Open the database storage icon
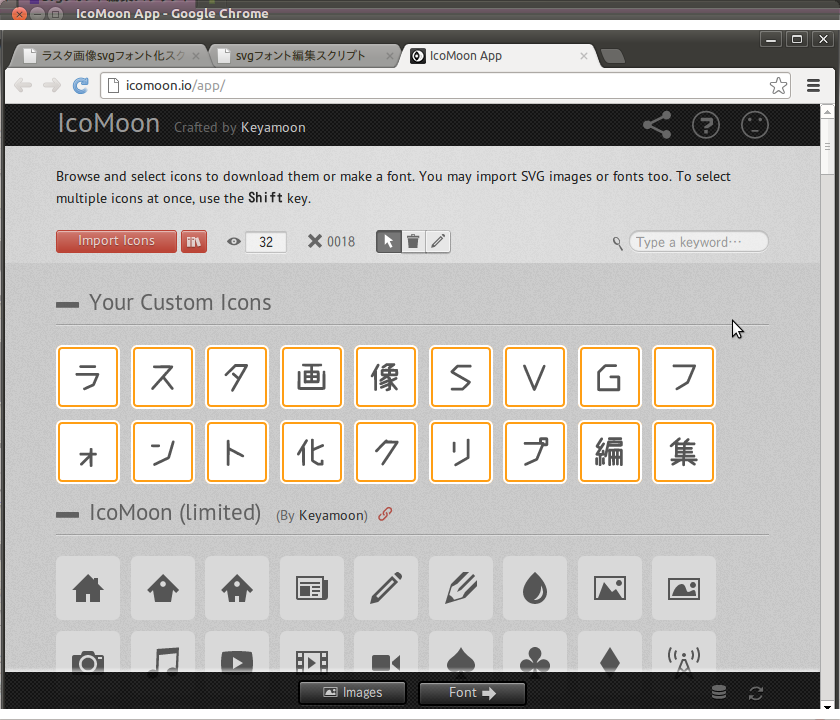The height and width of the screenshot is (720, 840). click(x=719, y=693)
